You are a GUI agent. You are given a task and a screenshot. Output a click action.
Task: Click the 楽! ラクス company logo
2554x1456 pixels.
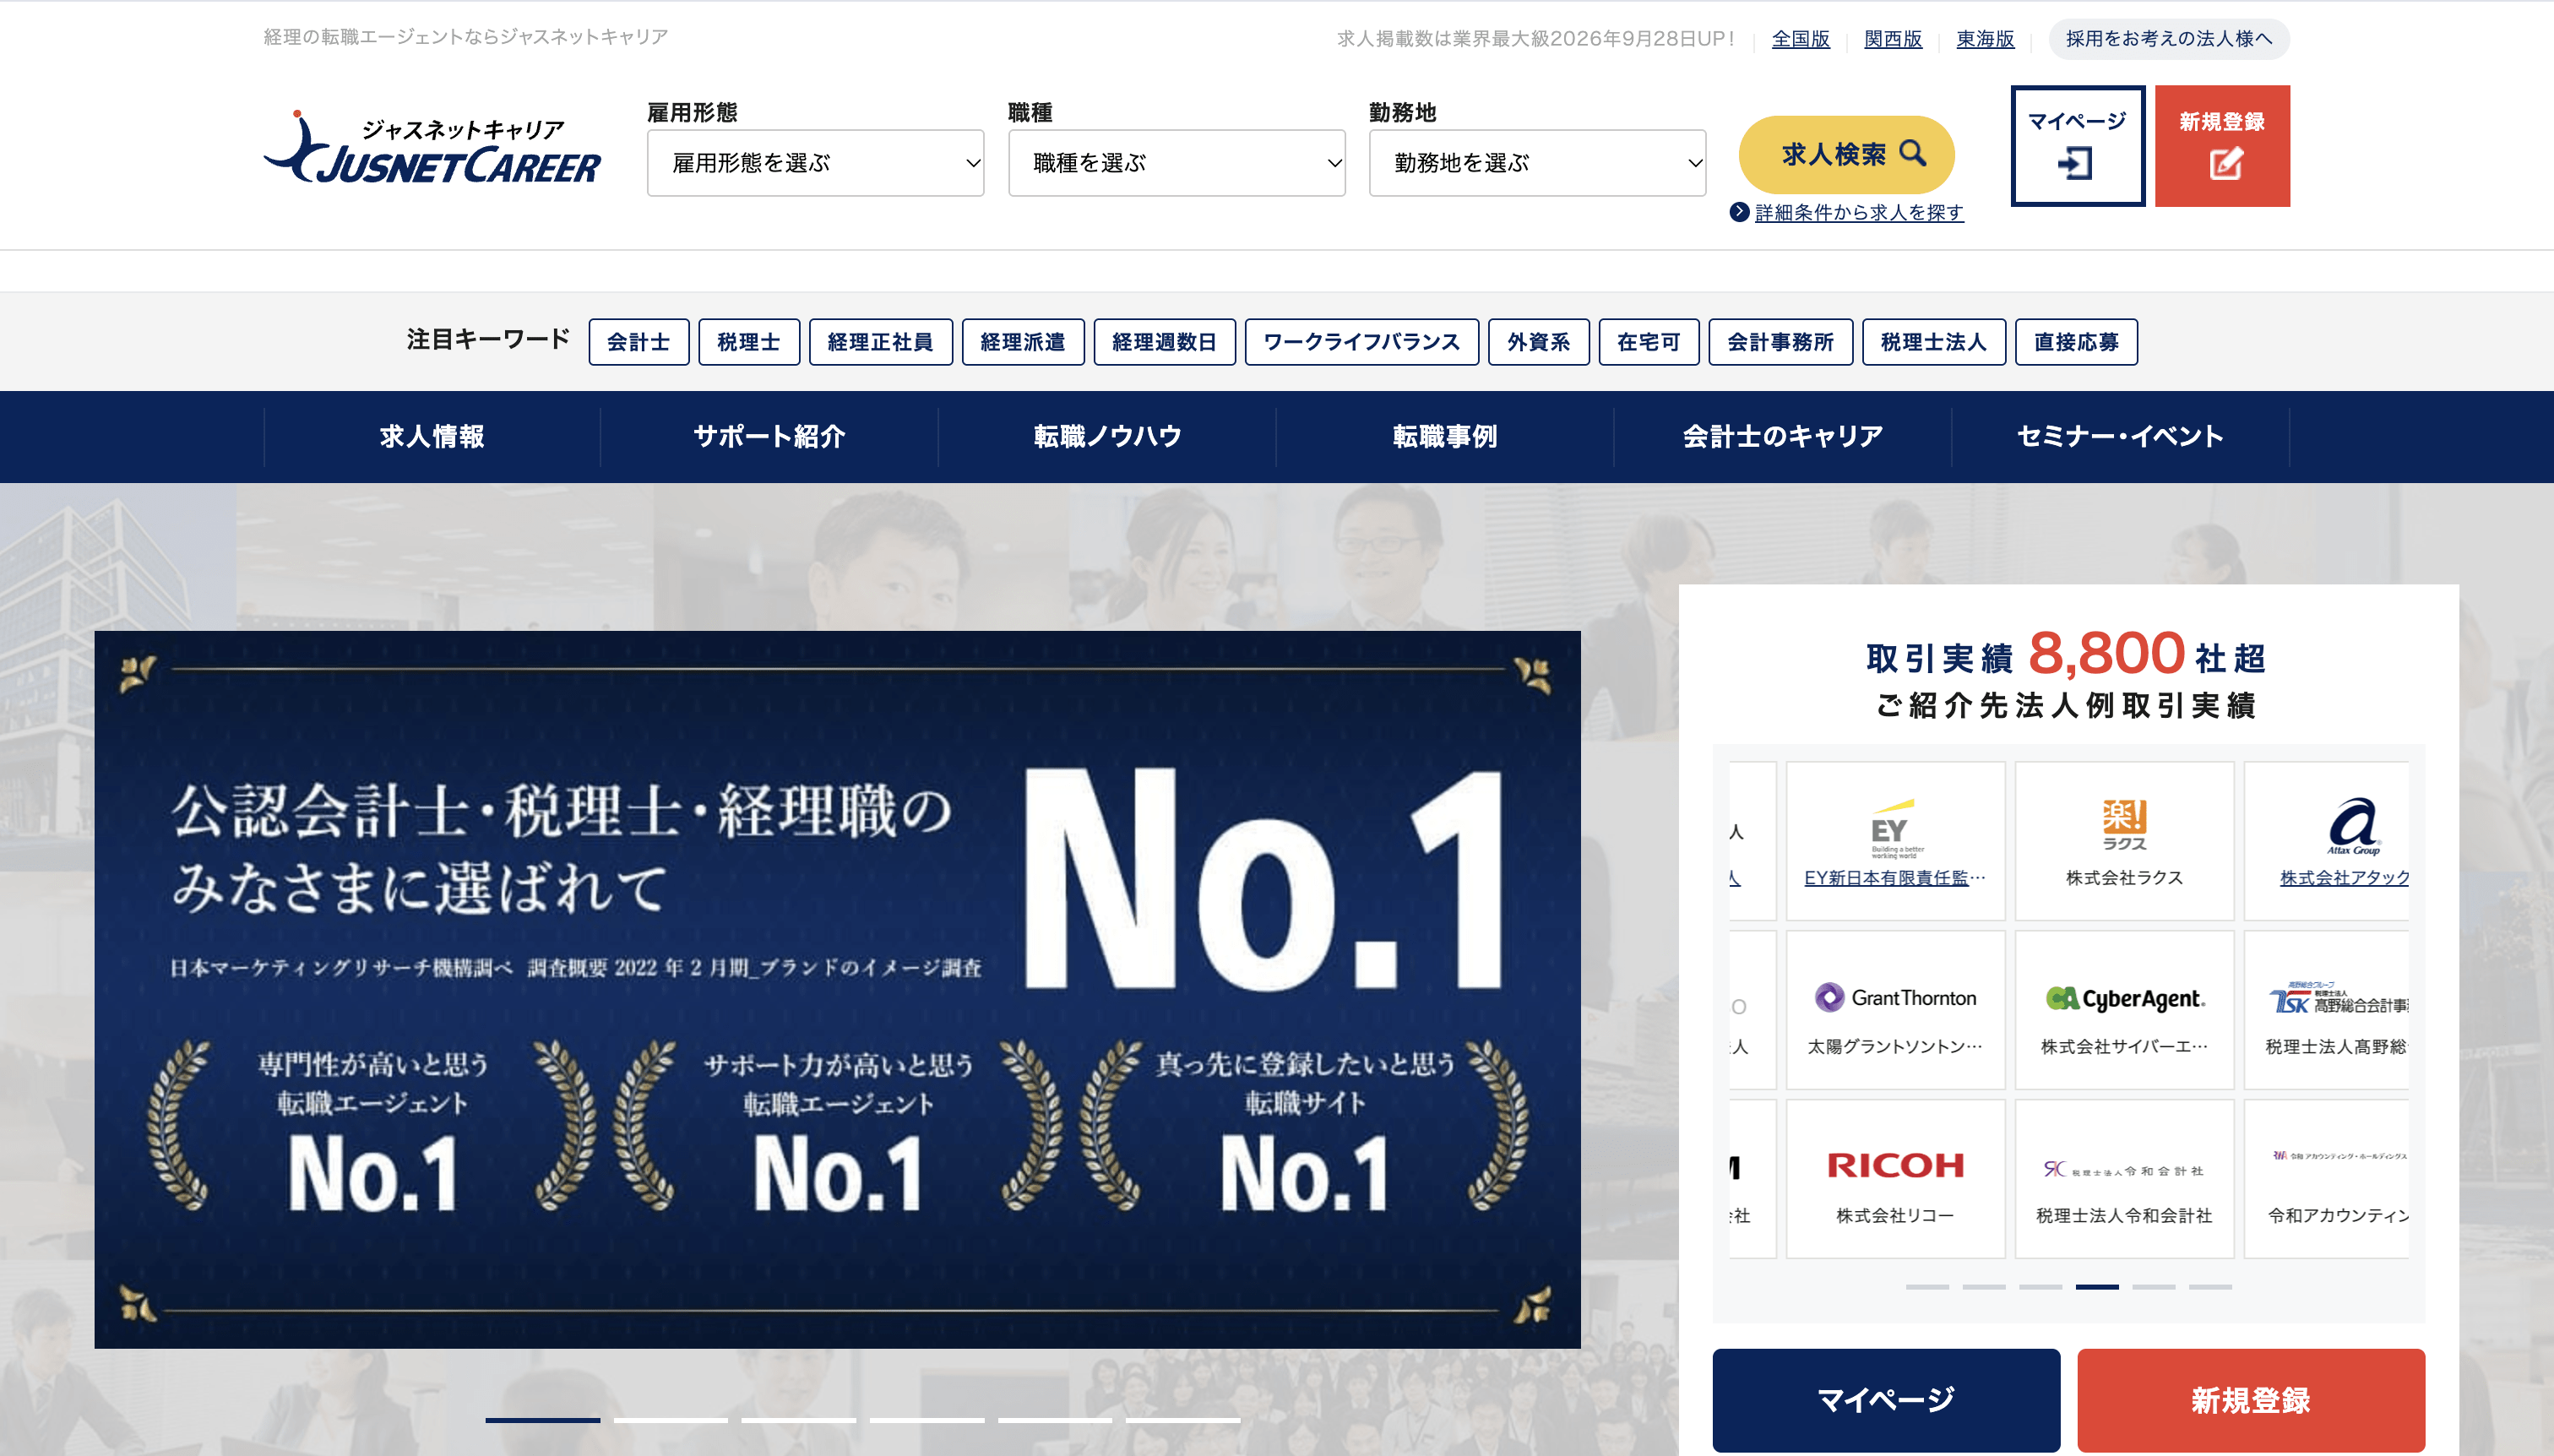tap(2124, 824)
